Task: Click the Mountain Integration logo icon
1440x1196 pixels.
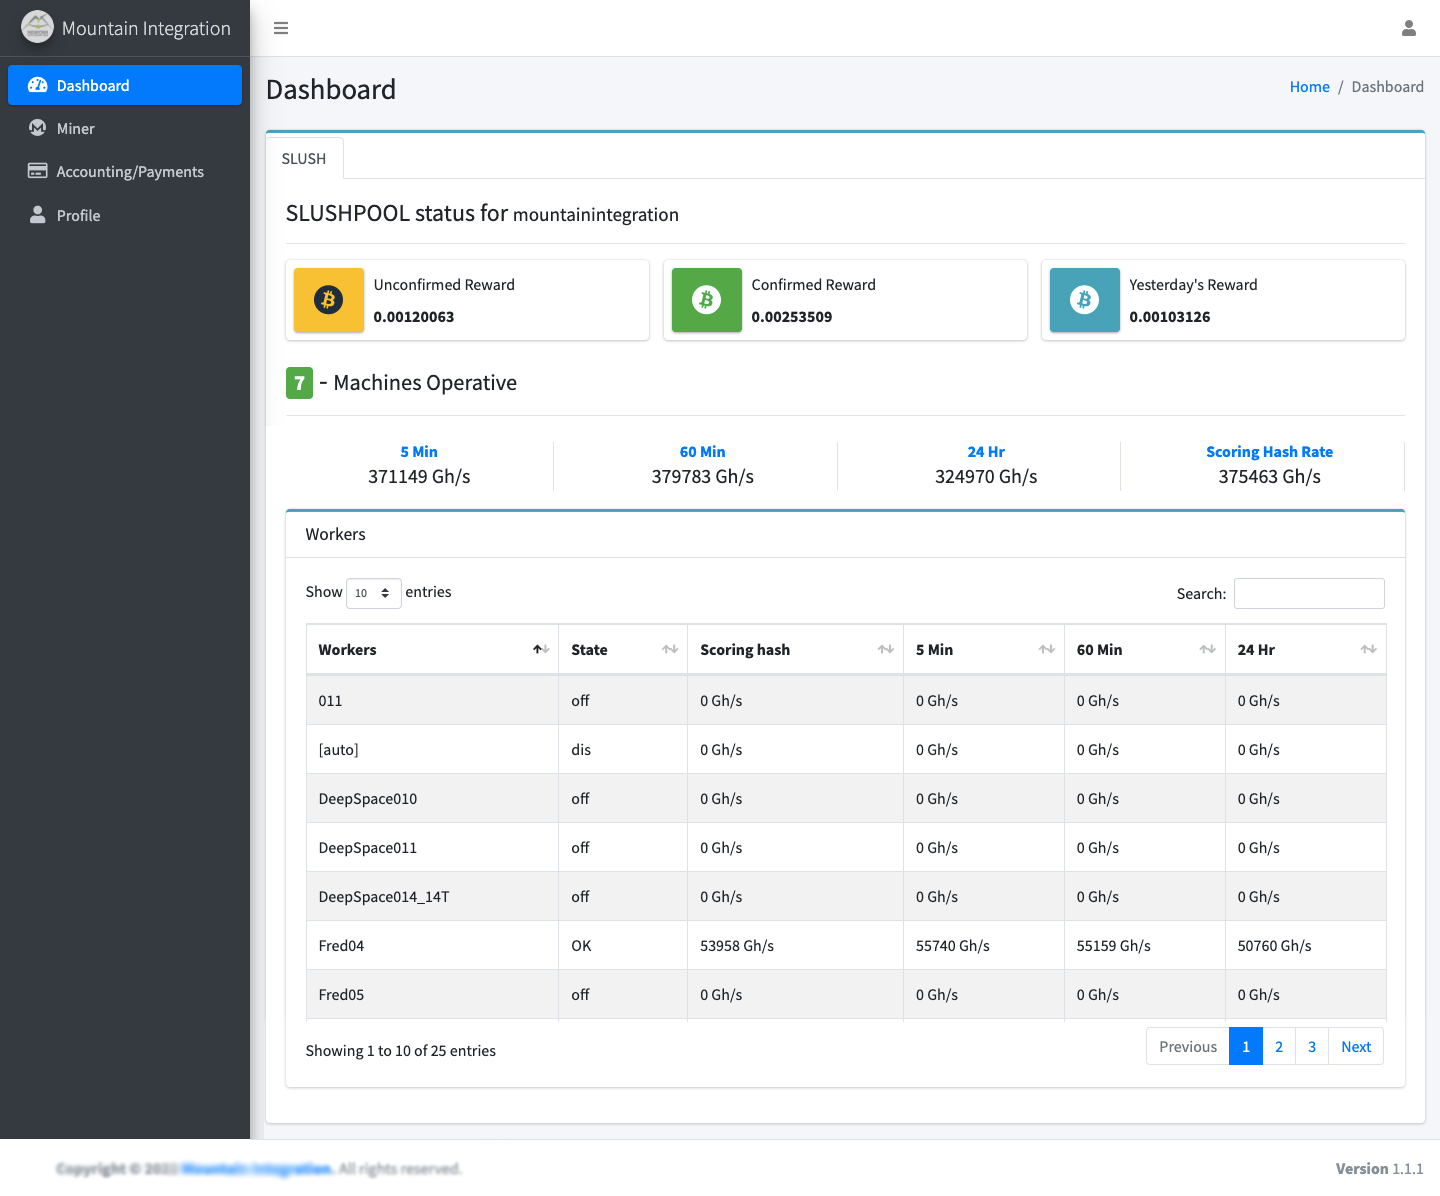Action: point(38,27)
